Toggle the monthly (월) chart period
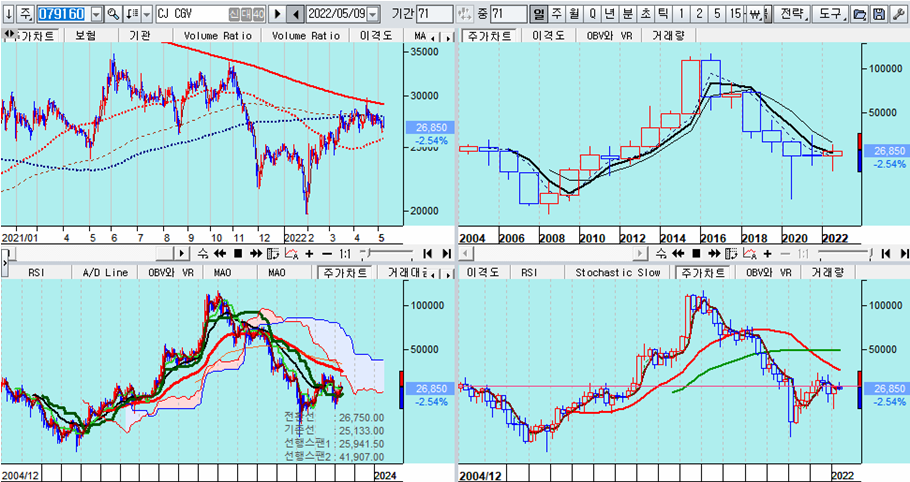The height and width of the screenshot is (482, 910). (574, 15)
